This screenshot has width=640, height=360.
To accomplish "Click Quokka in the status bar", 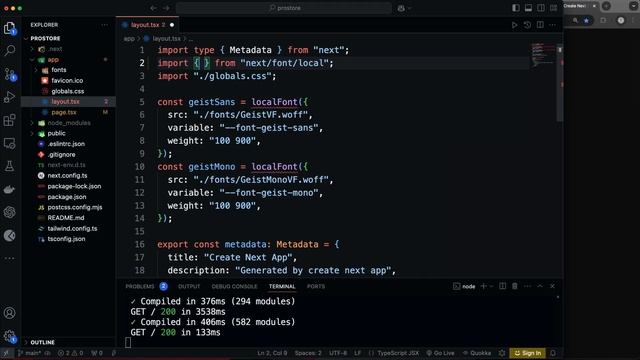I will tap(477, 353).
